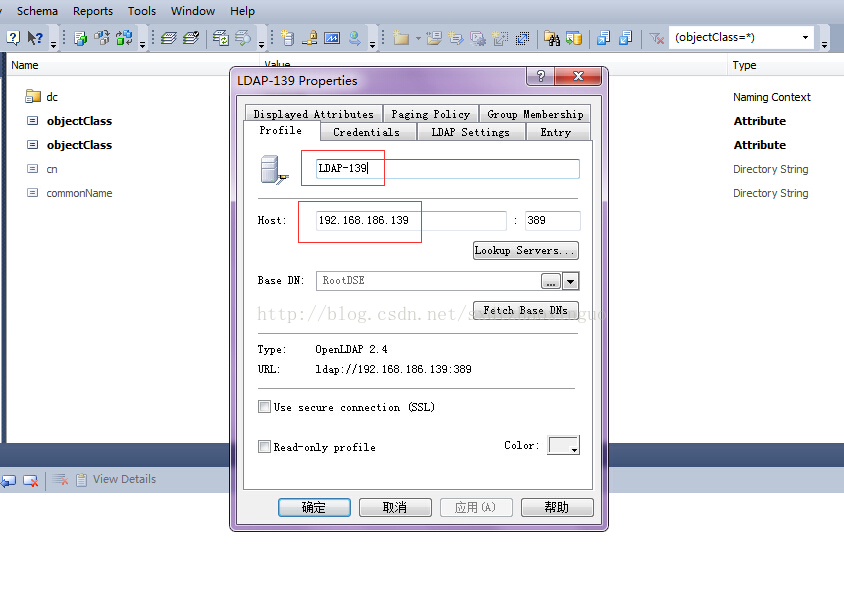The width and height of the screenshot is (844, 607).
Task: Expand the overflow chevron after filter combobox
Action: point(824,44)
